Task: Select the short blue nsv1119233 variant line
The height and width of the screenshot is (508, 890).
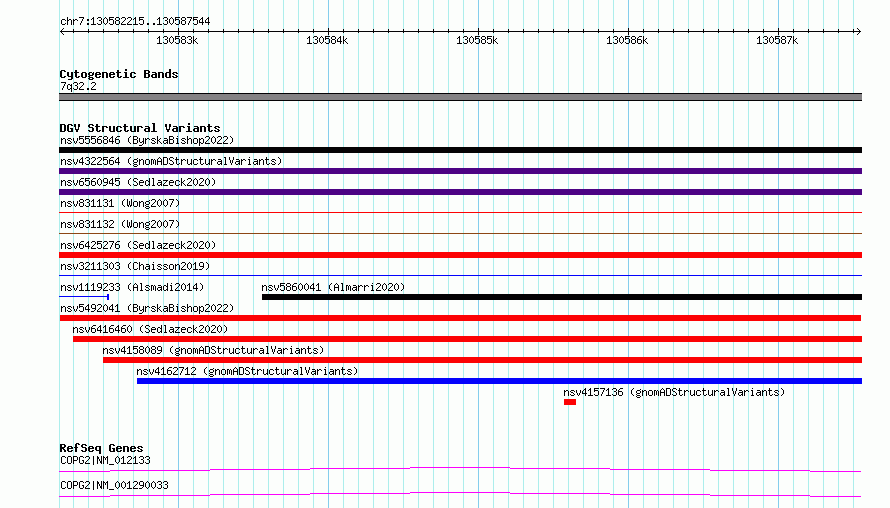Action: (84, 297)
